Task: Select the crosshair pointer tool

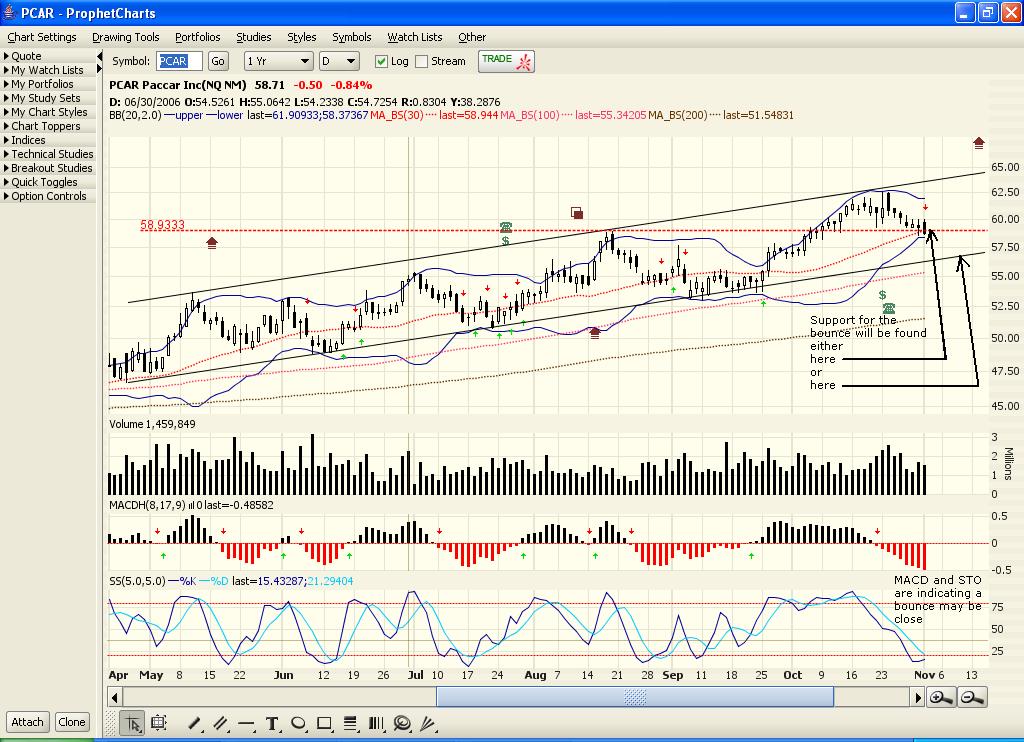Action: [x=133, y=723]
